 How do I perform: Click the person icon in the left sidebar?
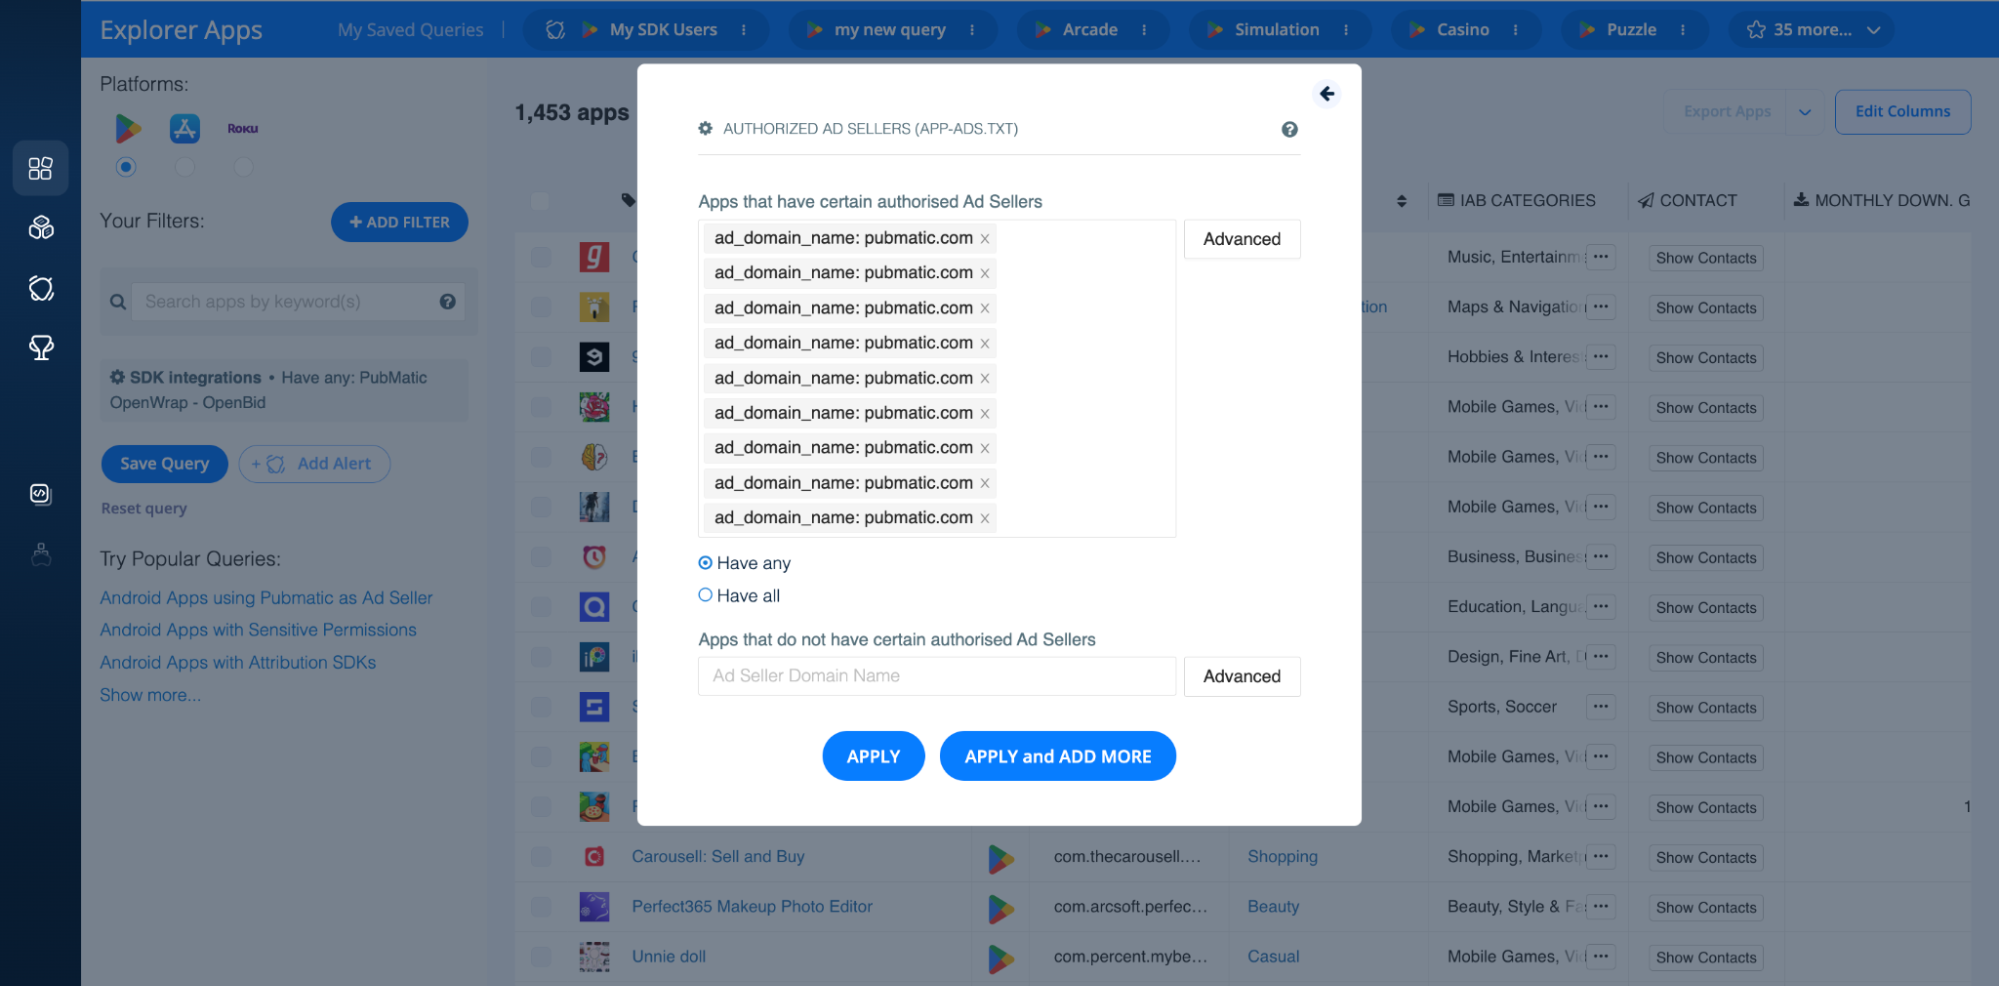coord(41,554)
